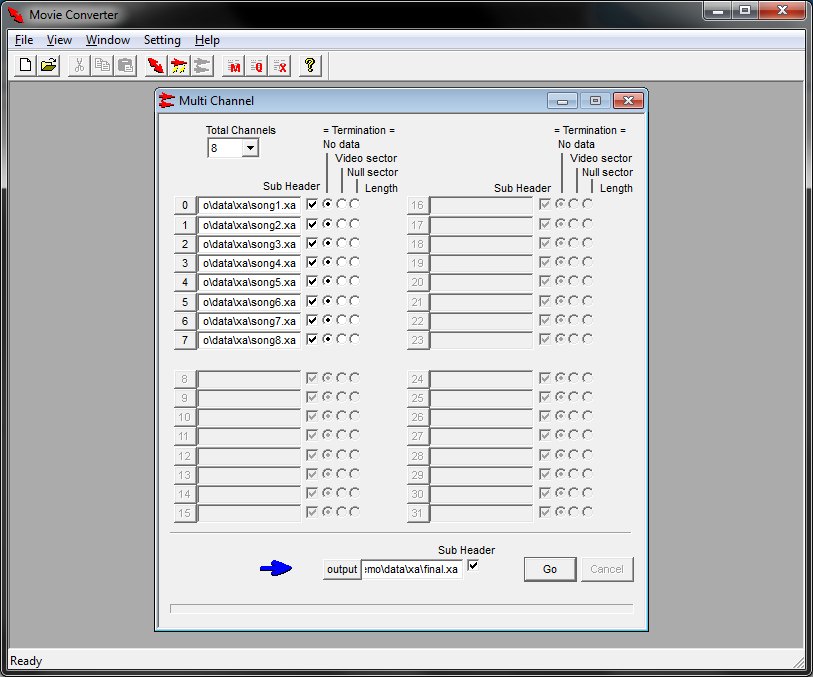The width and height of the screenshot is (813, 677).
Task: Click channel 2 number button
Action: tap(185, 244)
